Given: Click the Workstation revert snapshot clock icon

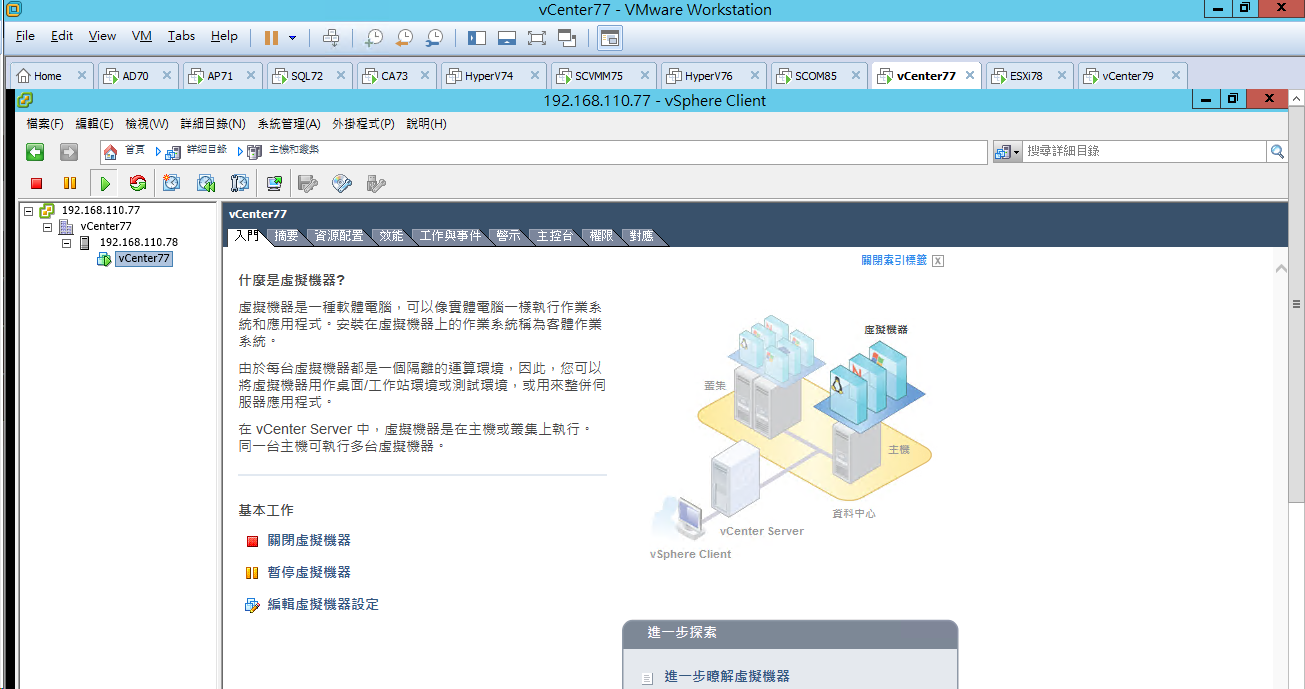Looking at the screenshot, I should click(x=404, y=37).
